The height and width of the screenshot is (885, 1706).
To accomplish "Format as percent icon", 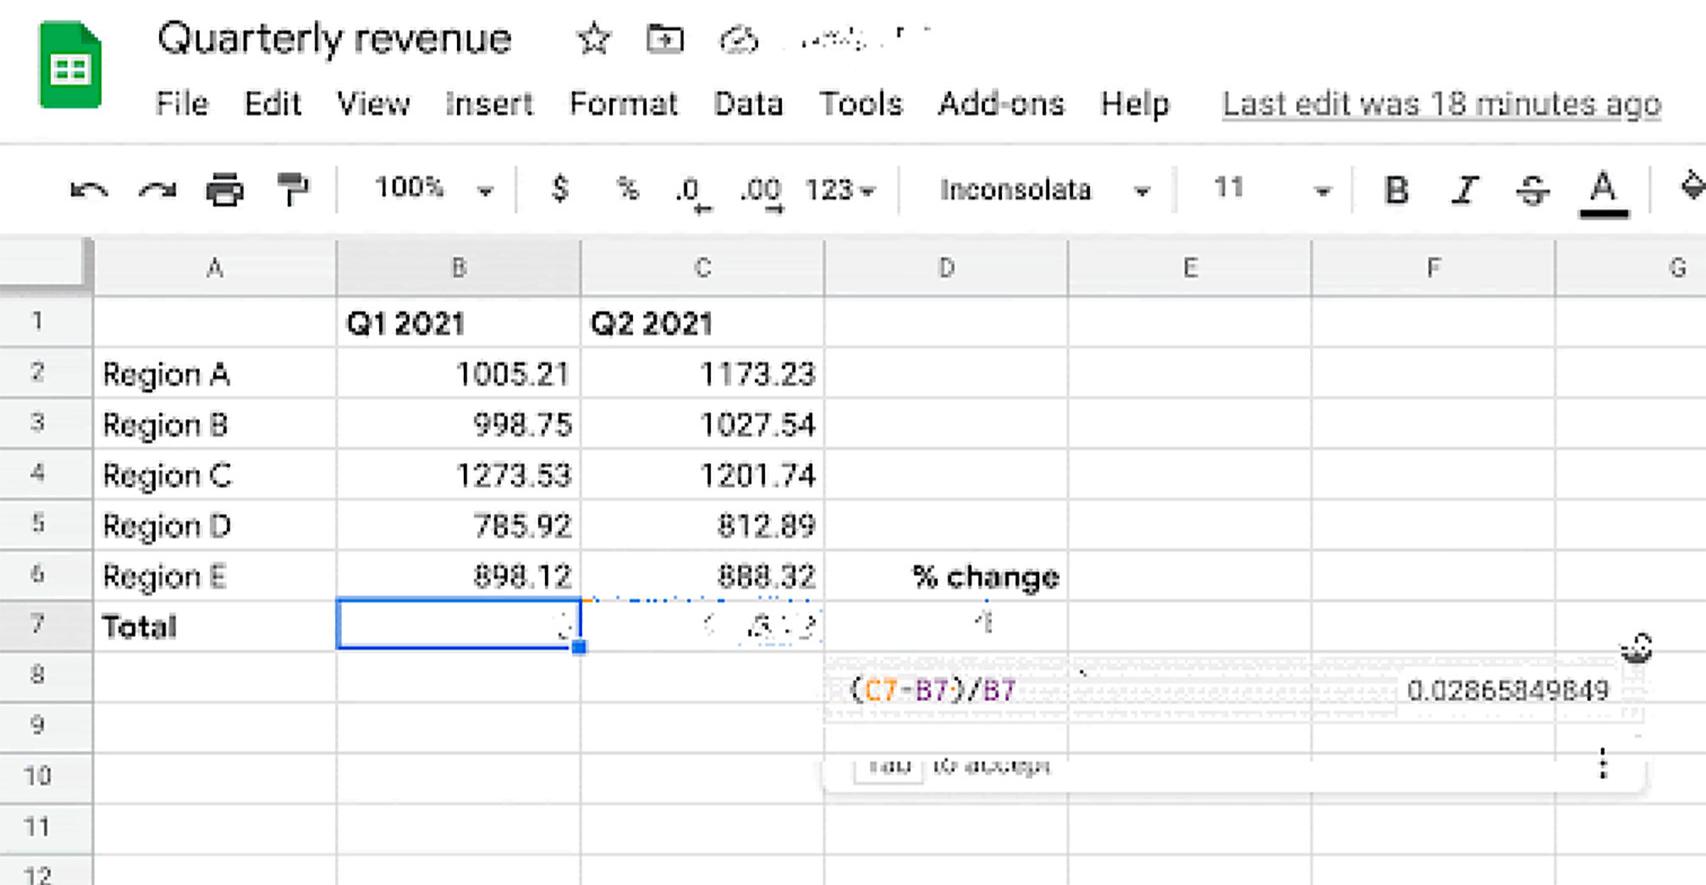I will coord(627,189).
